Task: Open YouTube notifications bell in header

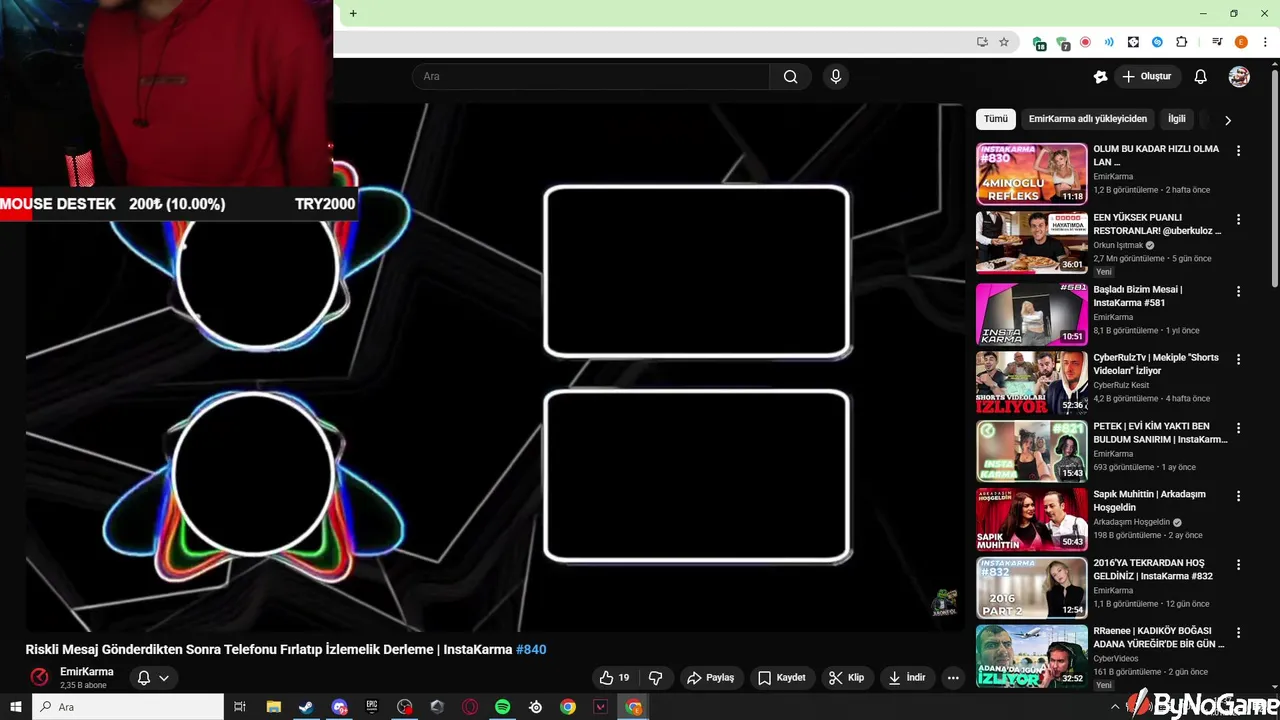Action: click(1201, 77)
